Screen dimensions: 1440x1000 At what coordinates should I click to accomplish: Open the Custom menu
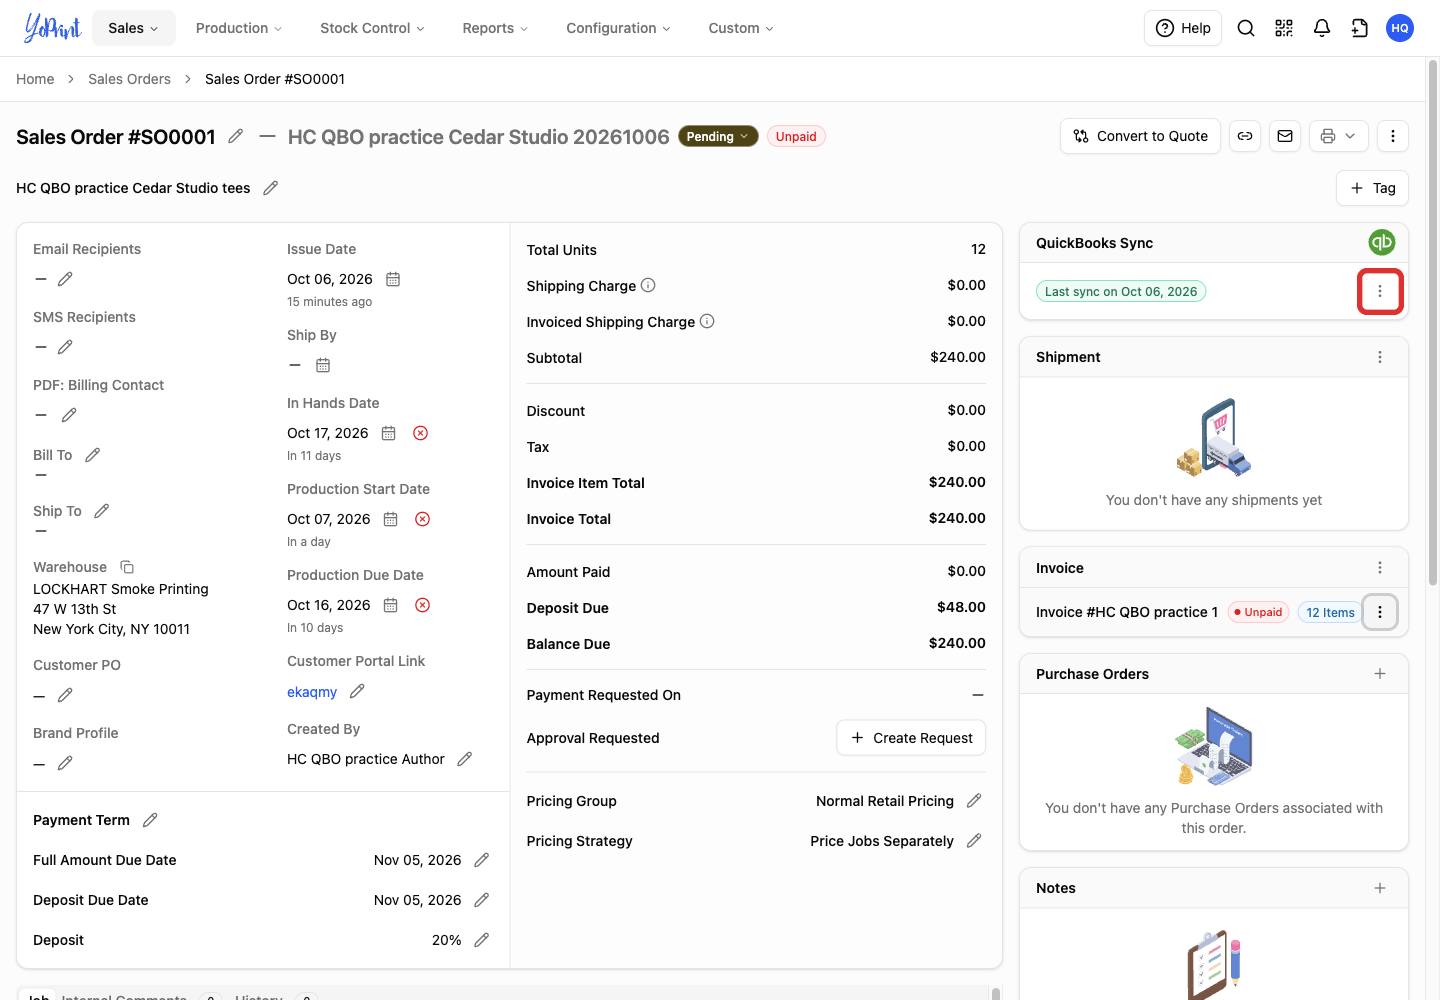[x=741, y=28]
